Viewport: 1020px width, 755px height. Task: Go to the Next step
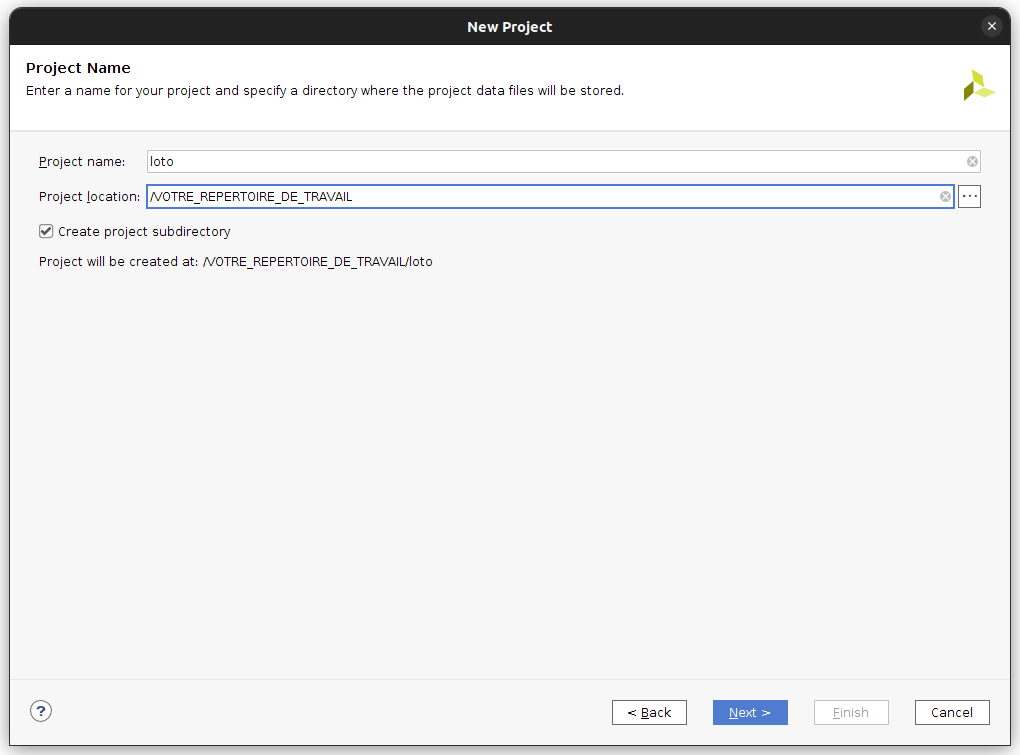click(x=750, y=713)
